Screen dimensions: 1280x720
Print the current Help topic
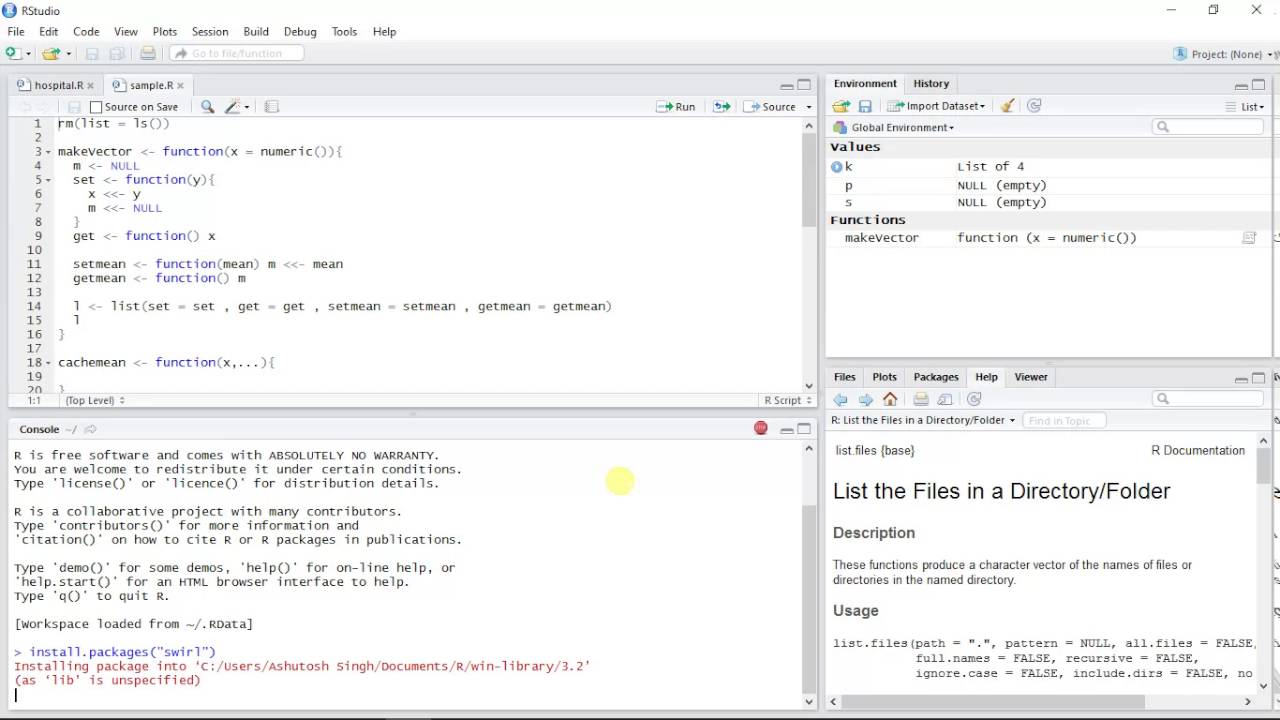[x=921, y=399]
